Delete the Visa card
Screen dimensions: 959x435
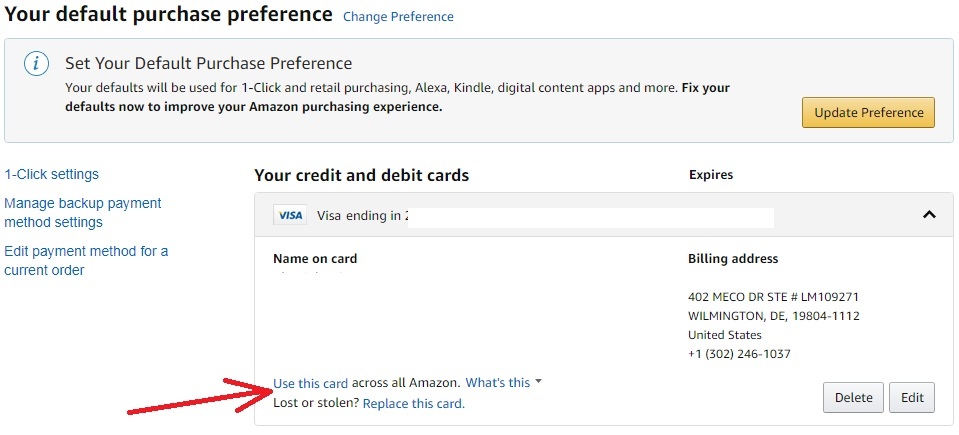coord(853,397)
